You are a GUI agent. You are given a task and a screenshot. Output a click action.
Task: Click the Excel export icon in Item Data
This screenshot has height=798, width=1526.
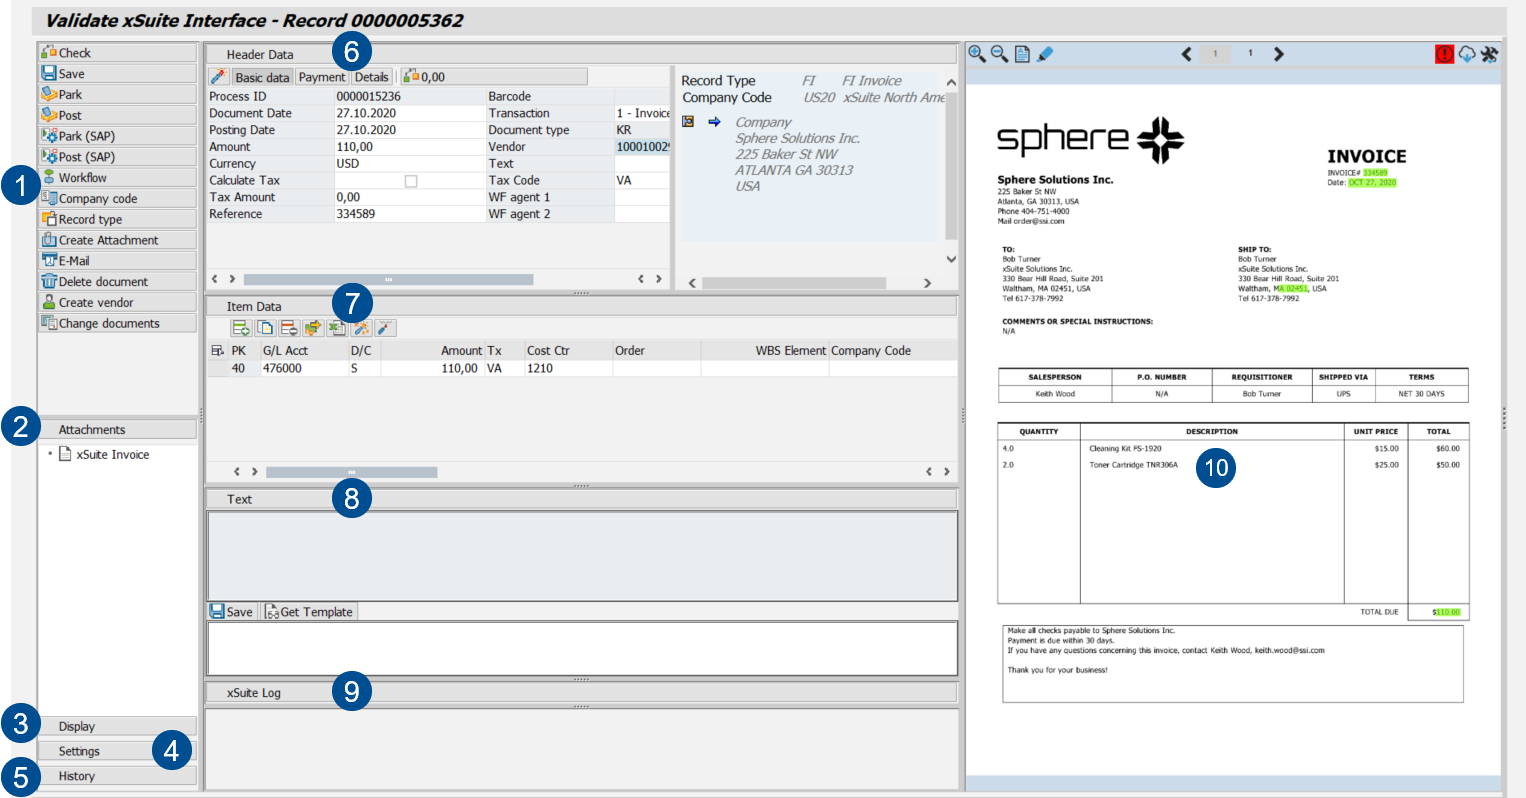point(337,328)
